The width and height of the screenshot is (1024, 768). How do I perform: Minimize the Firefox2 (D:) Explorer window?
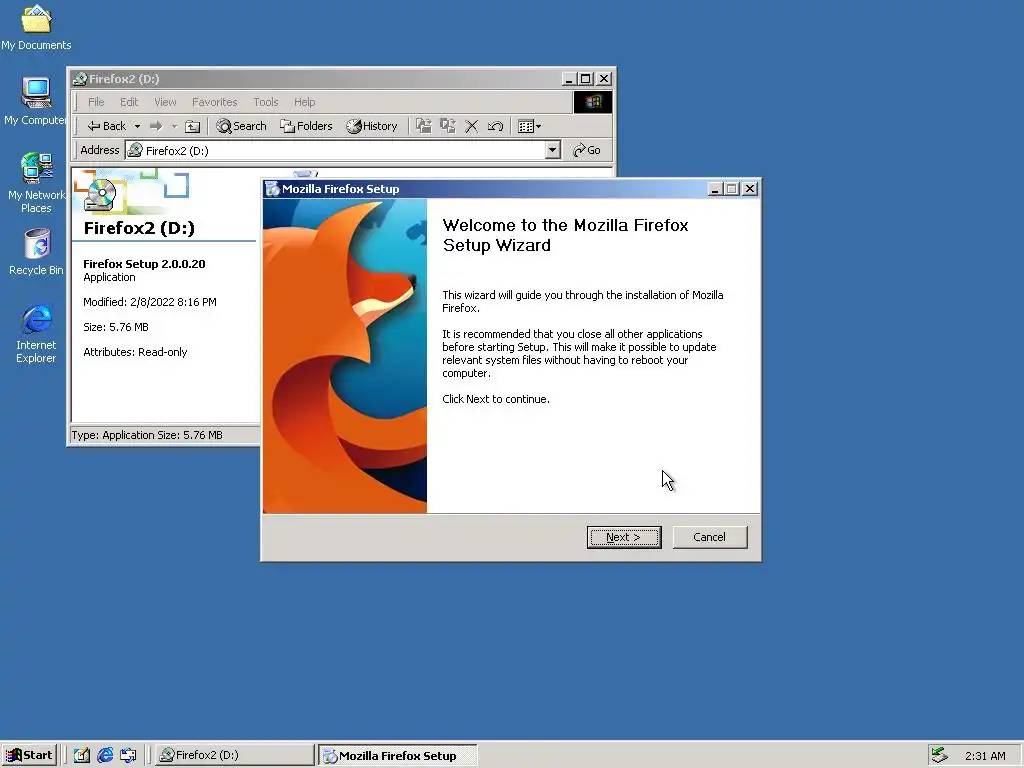569,79
